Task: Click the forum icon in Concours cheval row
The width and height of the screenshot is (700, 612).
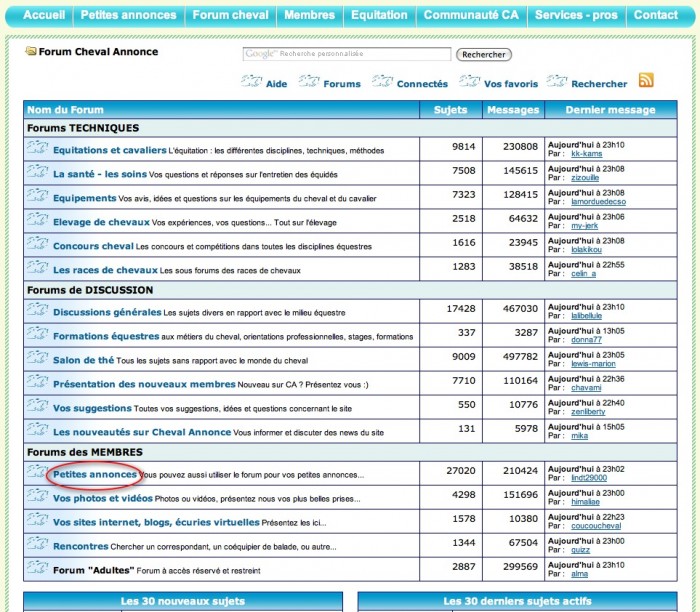Action: [x=37, y=243]
